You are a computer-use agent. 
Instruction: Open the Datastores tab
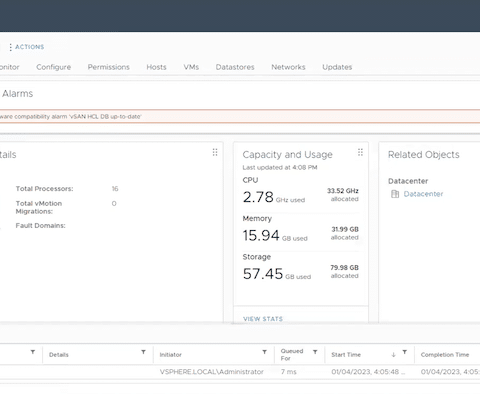[x=235, y=67]
